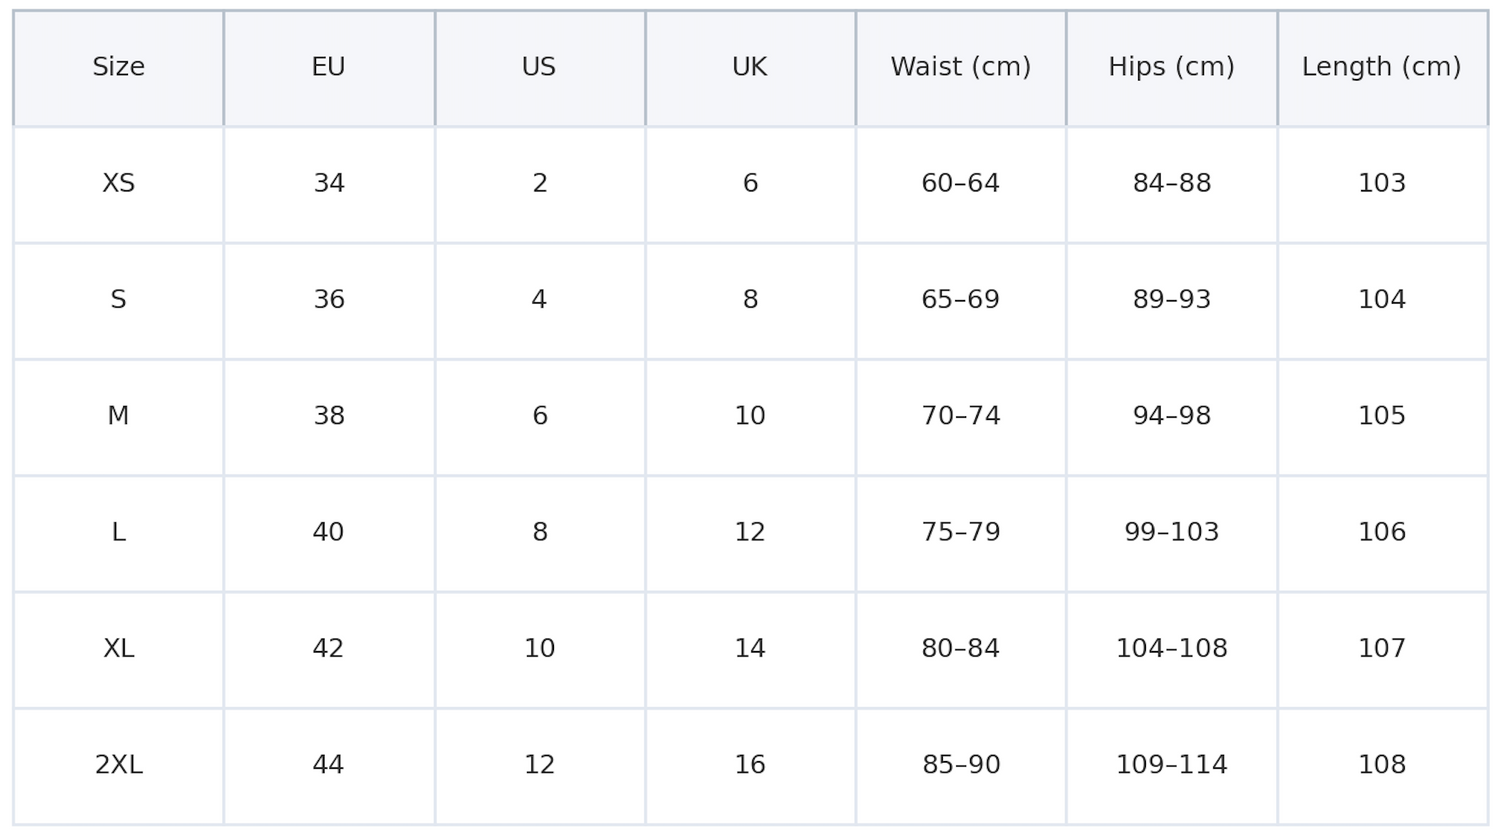1500x837 pixels.
Task: Select the Length (cm) header
Action: (x=1381, y=67)
